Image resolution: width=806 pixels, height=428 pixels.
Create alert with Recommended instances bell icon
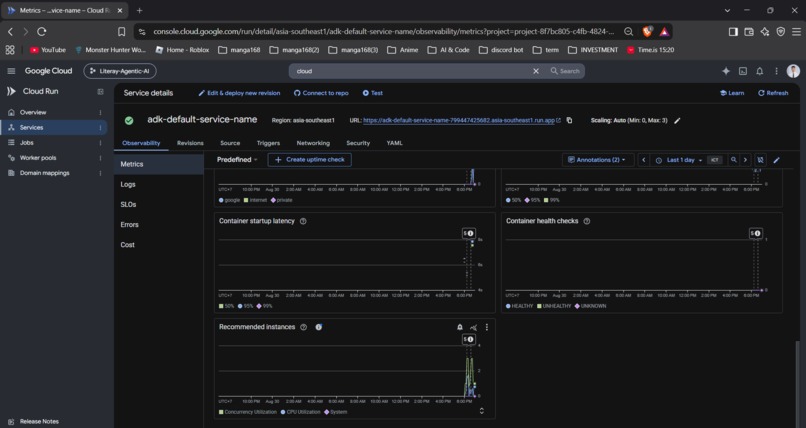(460, 327)
